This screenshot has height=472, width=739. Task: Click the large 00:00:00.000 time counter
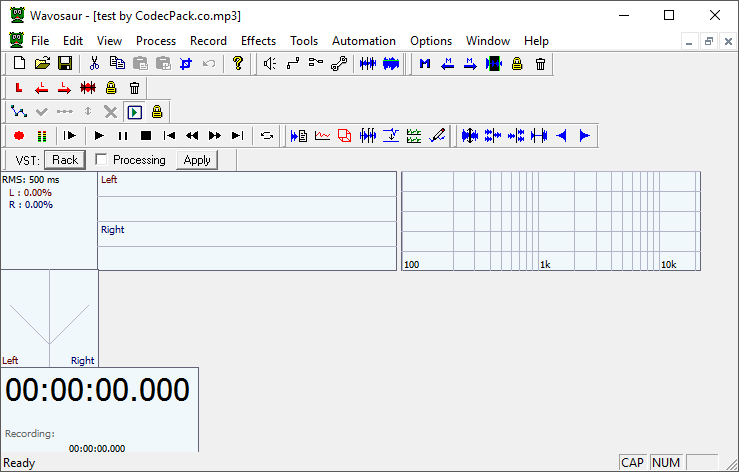coord(98,390)
